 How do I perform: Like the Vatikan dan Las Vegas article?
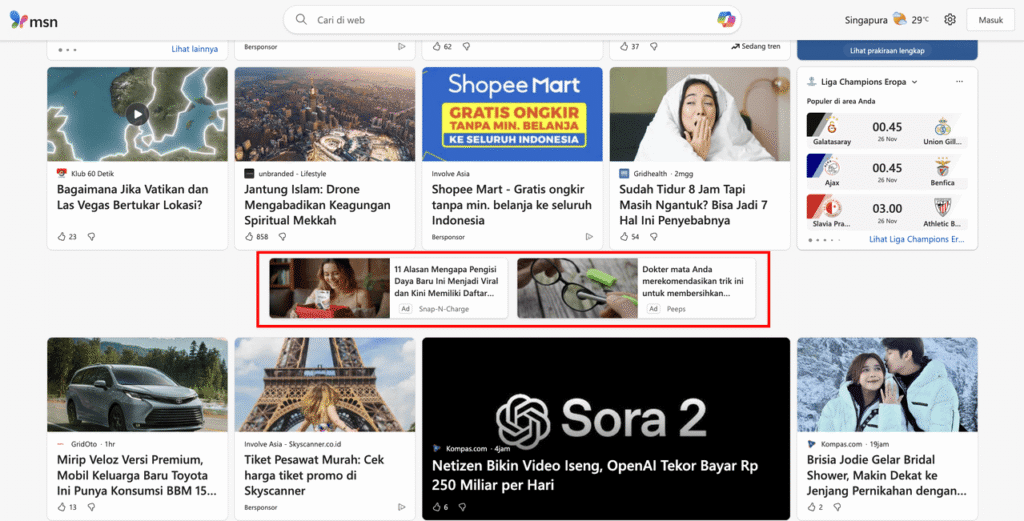click(62, 237)
